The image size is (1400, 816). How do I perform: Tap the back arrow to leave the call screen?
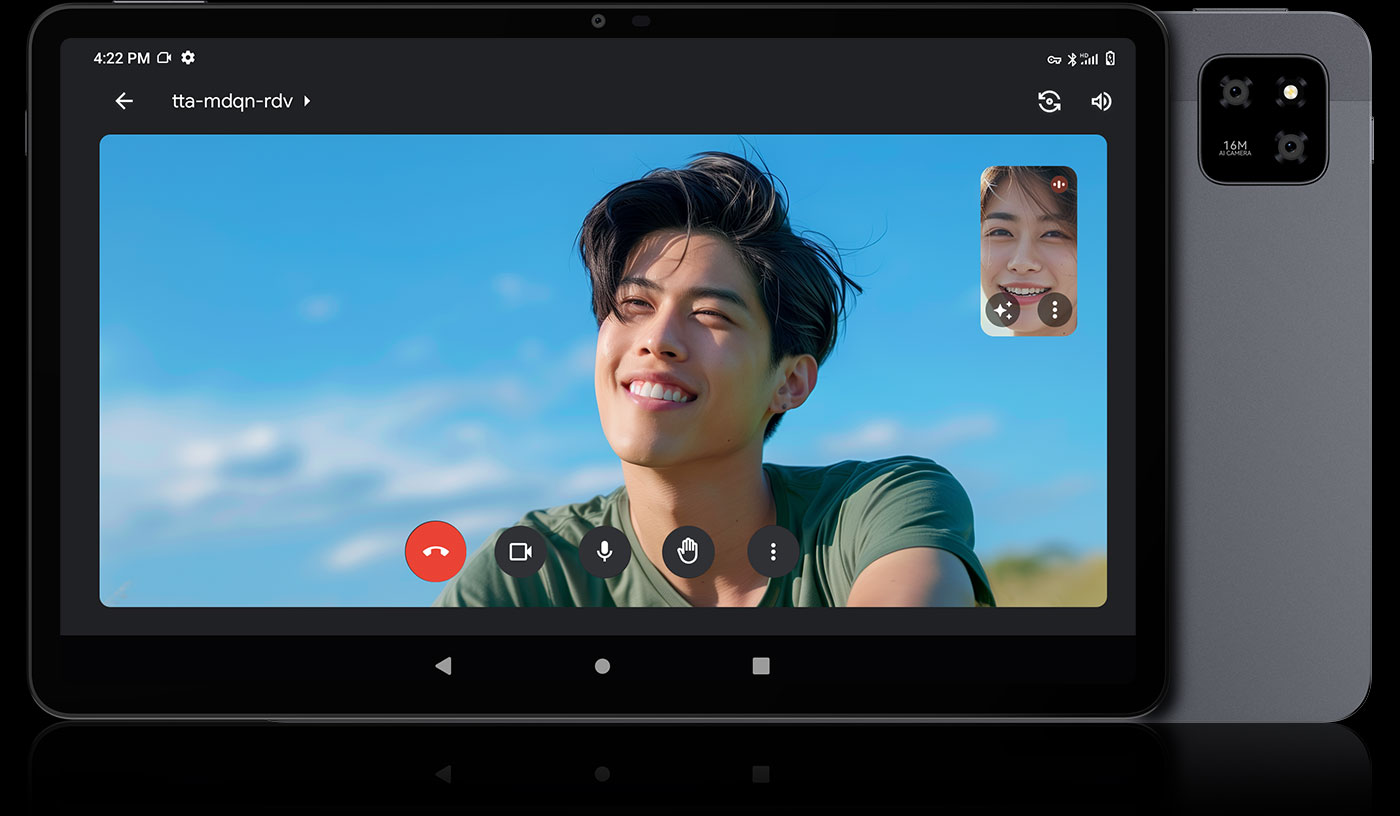[x=124, y=101]
